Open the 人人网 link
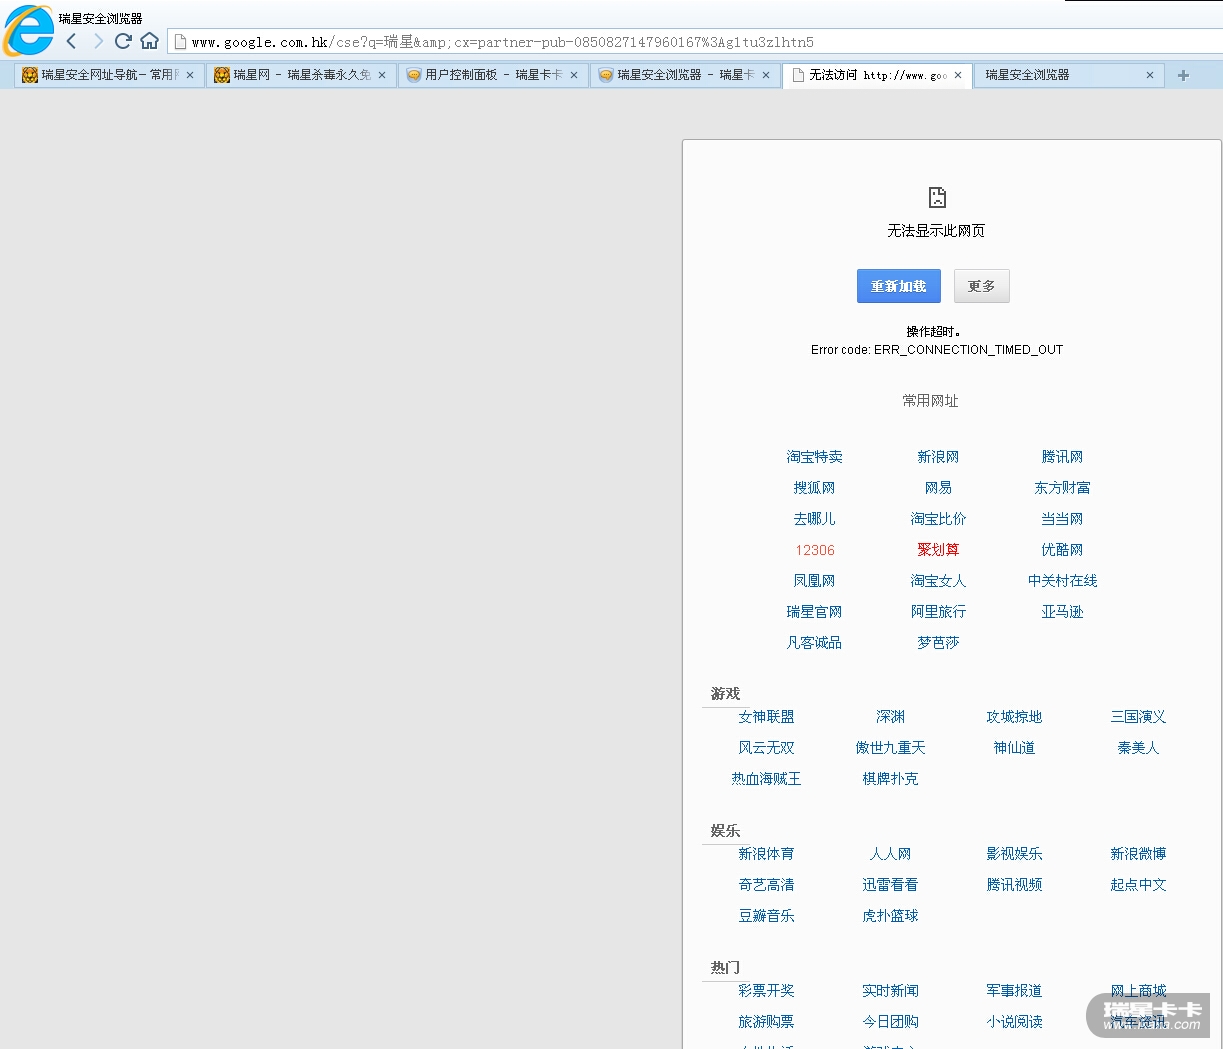The height and width of the screenshot is (1049, 1223). (890, 854)
